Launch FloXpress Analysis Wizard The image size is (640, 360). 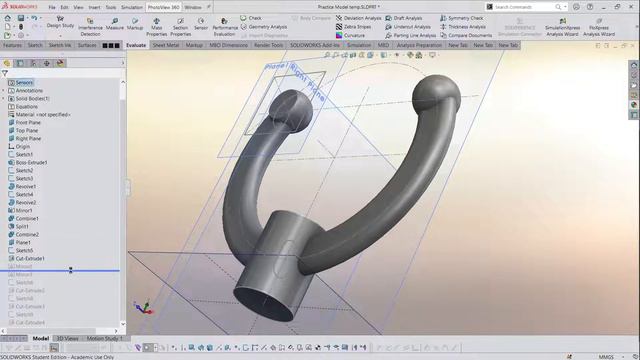[x=599, y=27]
